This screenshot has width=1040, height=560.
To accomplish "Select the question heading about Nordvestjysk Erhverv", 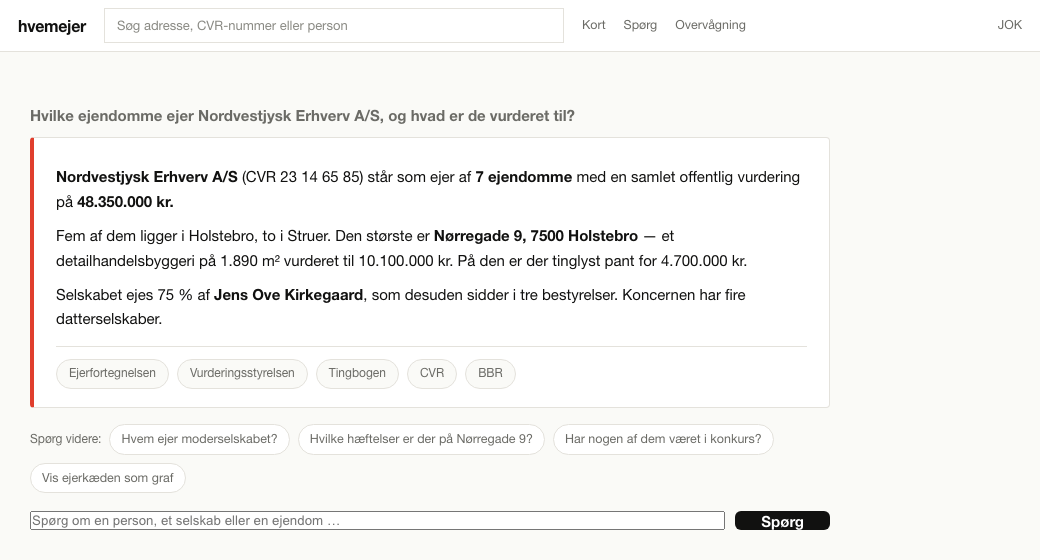I will pyautogui.click(x=302, y=116).
